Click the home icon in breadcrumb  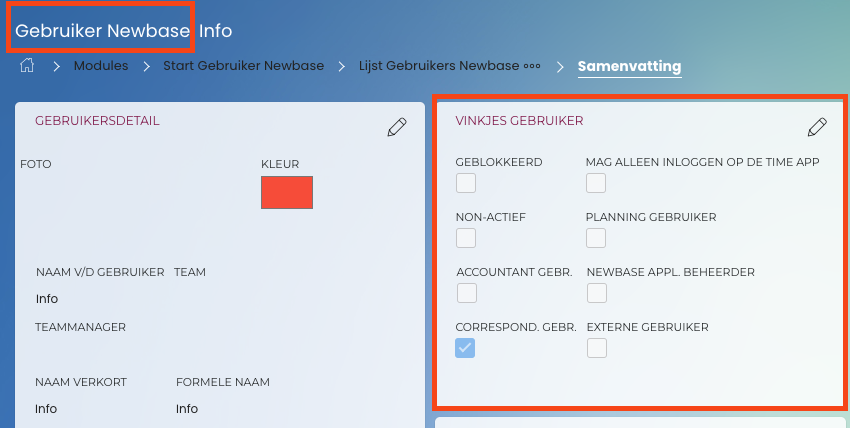[28, 67]
